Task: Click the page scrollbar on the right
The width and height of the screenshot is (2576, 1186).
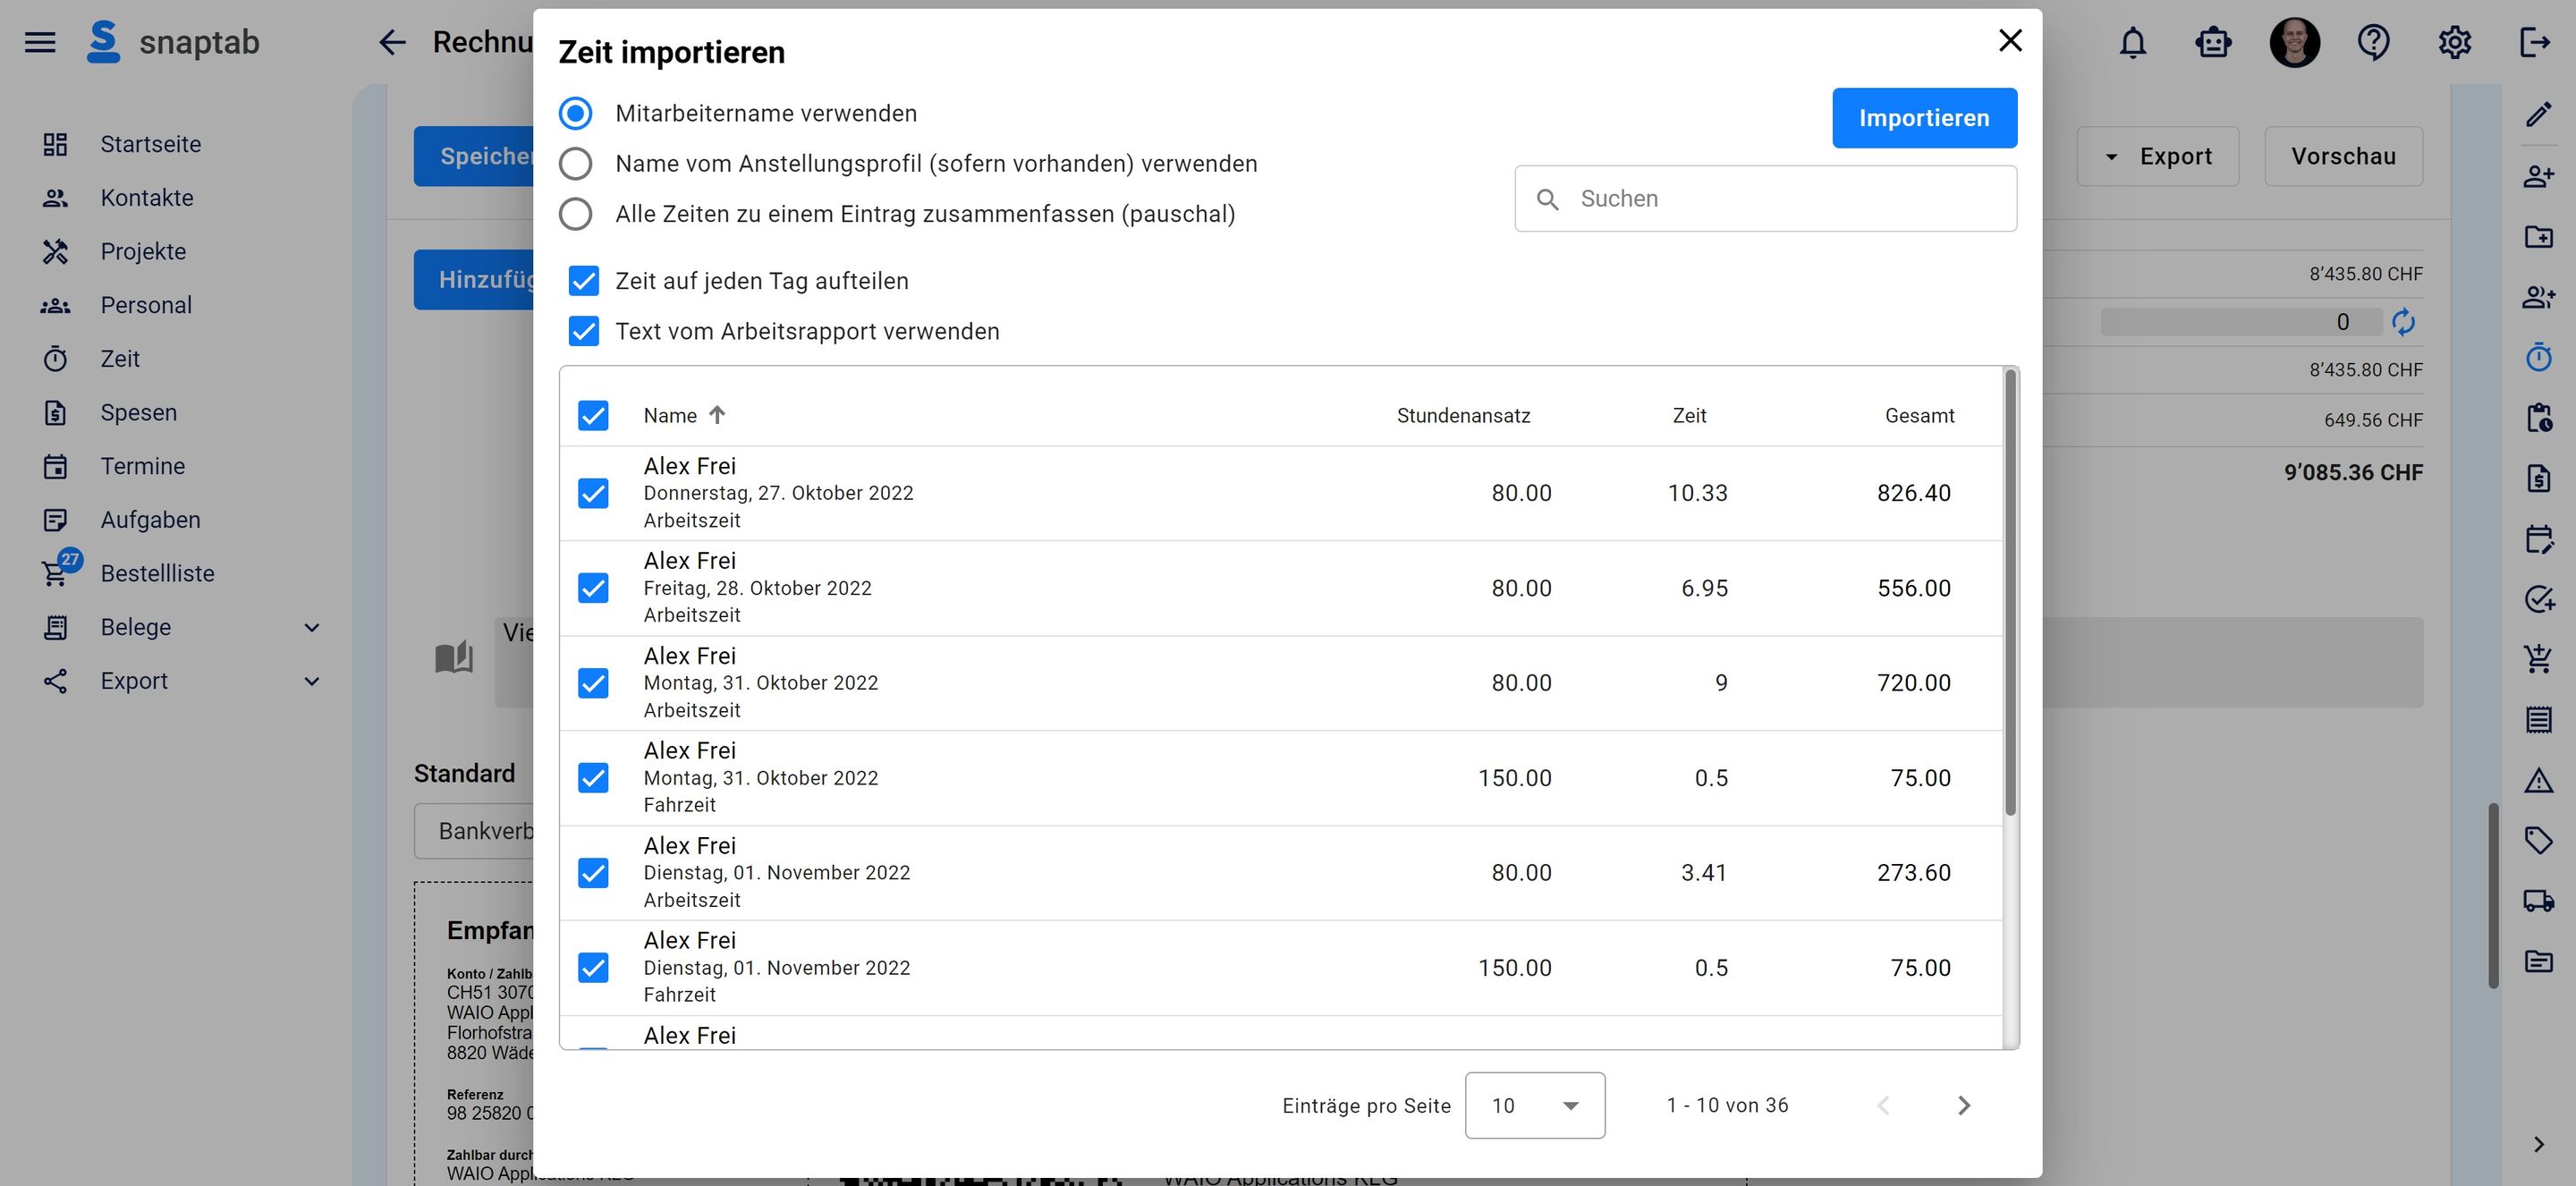Action: pos(2494,896)
